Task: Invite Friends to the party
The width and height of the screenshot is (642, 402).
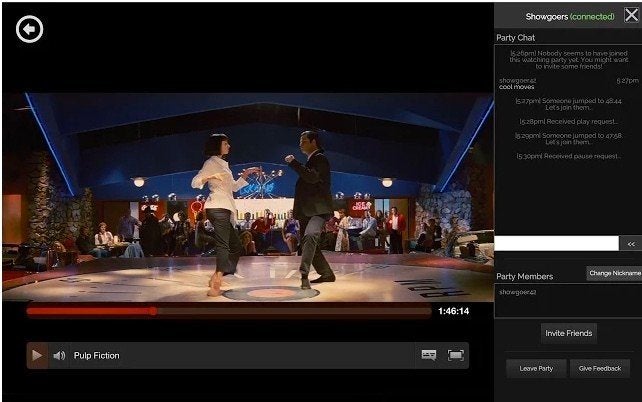Action: click(x=569, y=333)
